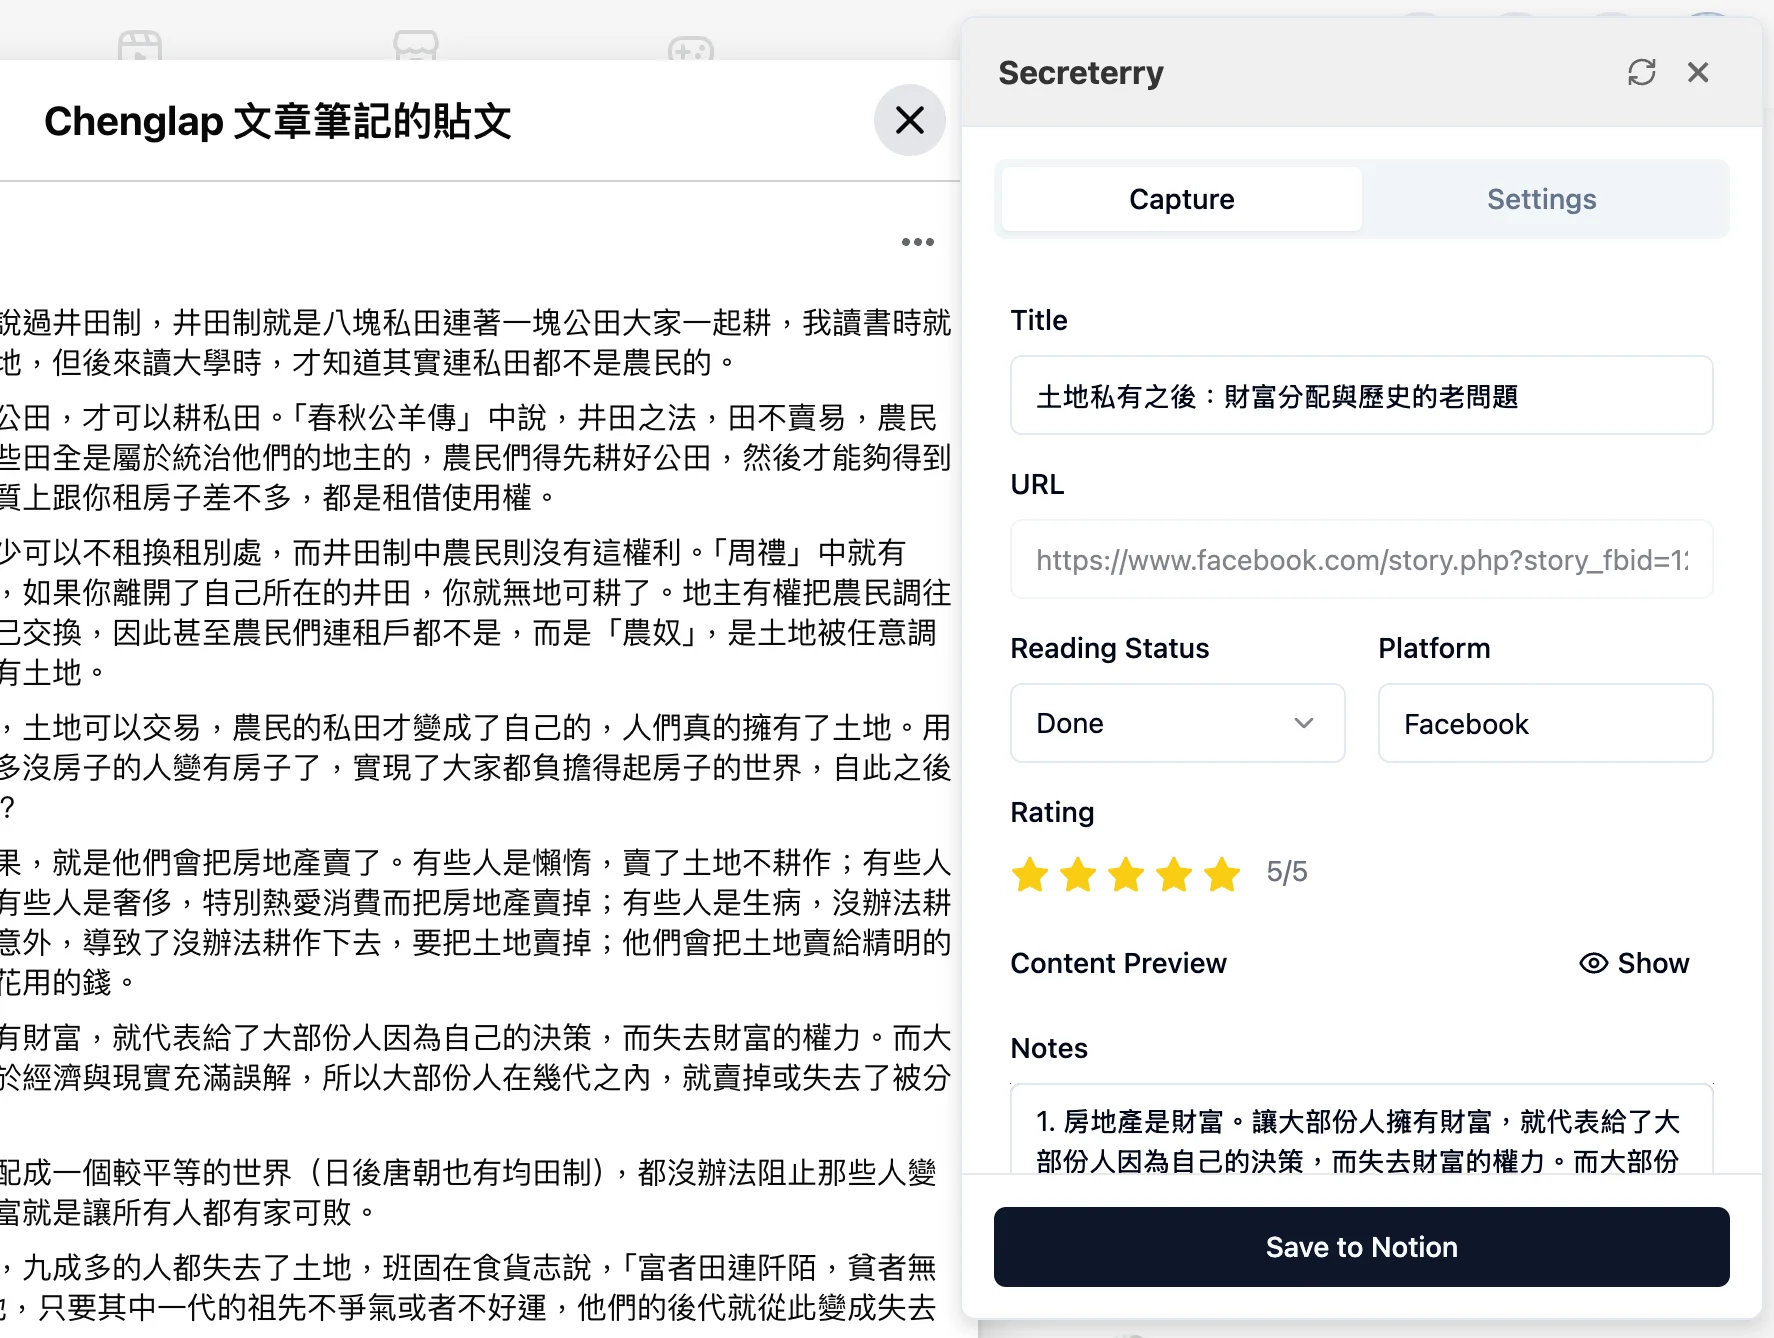Screen dimensions: 1774x1338
Task: Open the post's three-dot options menu
Action: pos(916,240)
